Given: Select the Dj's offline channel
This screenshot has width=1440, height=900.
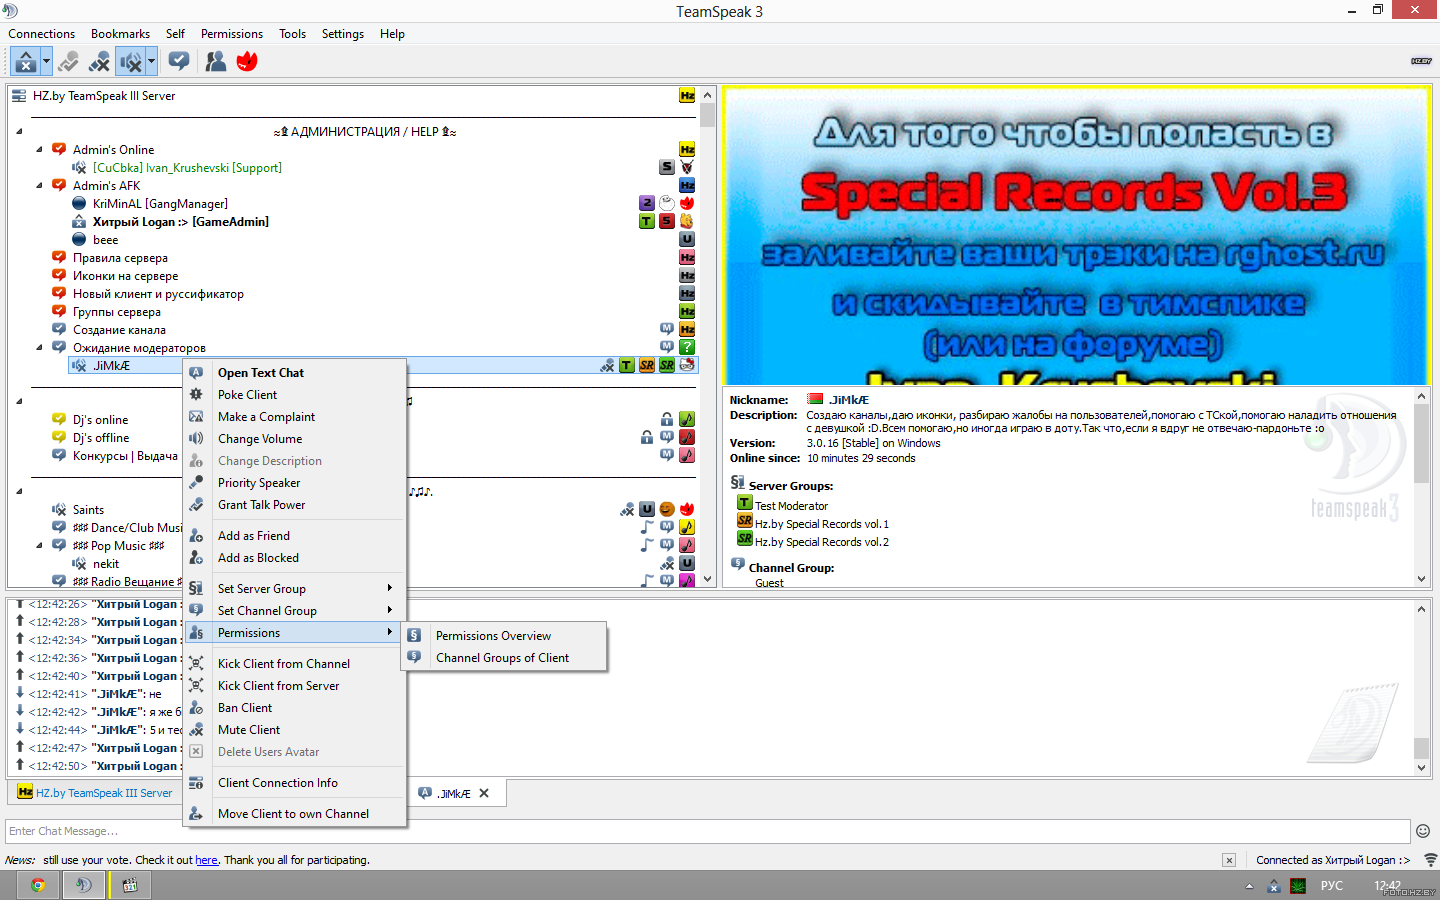Looking at the screenshot, I should pyautogui.click(x=100, y=438).
